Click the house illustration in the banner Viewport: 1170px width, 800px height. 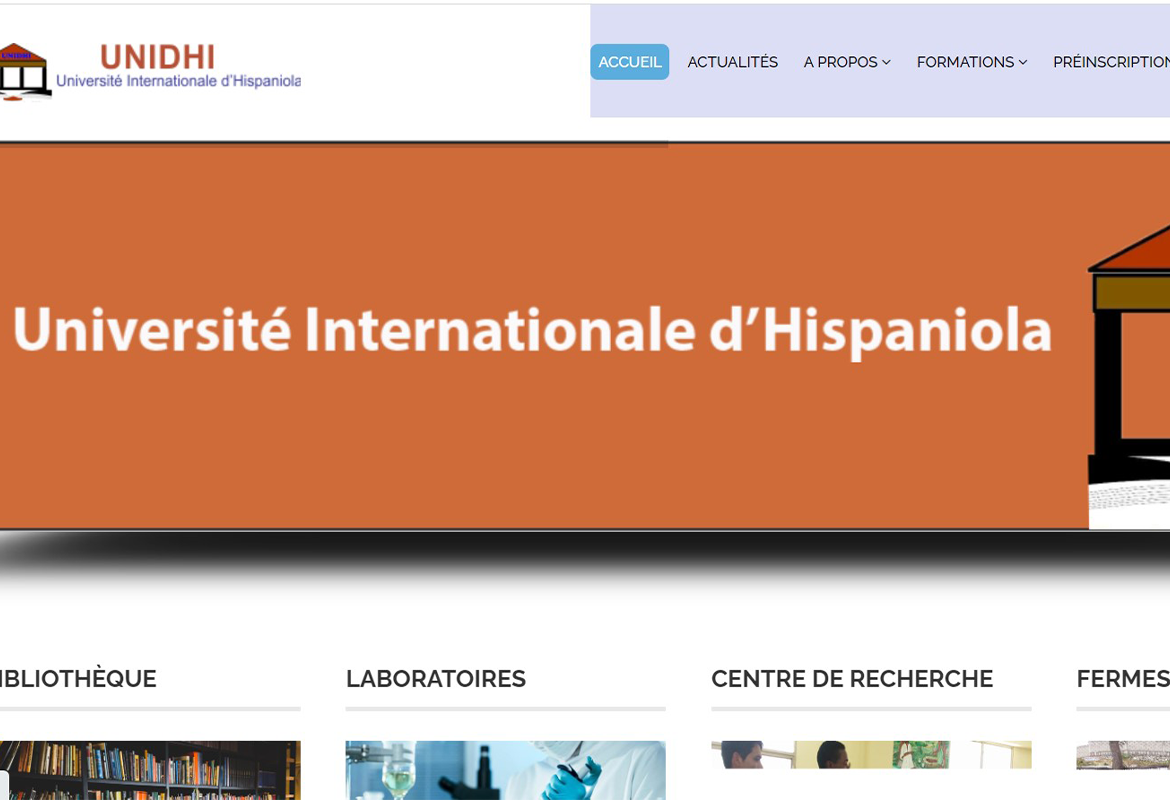click(x=1129, y=377)
